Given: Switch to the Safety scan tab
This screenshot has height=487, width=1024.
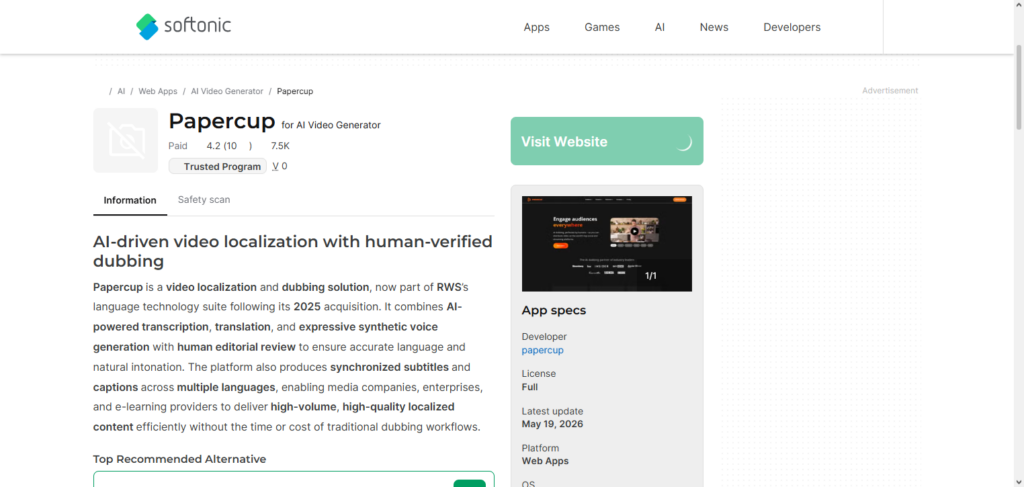Looking at the screenshot, I should pos(204,200).
